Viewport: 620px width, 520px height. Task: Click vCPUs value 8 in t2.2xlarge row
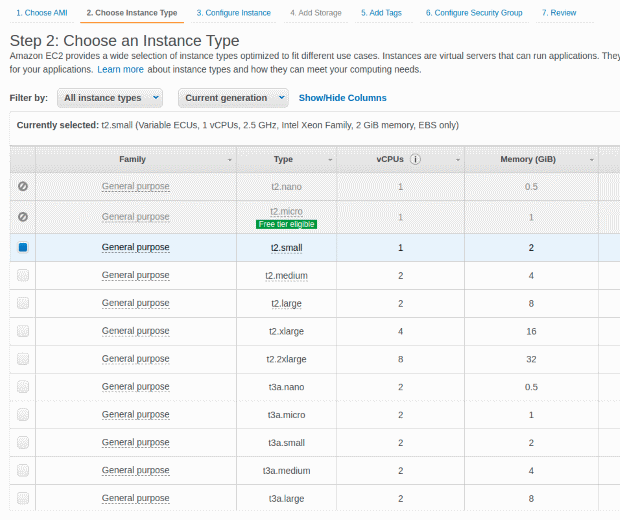click(x=401, y=359)
